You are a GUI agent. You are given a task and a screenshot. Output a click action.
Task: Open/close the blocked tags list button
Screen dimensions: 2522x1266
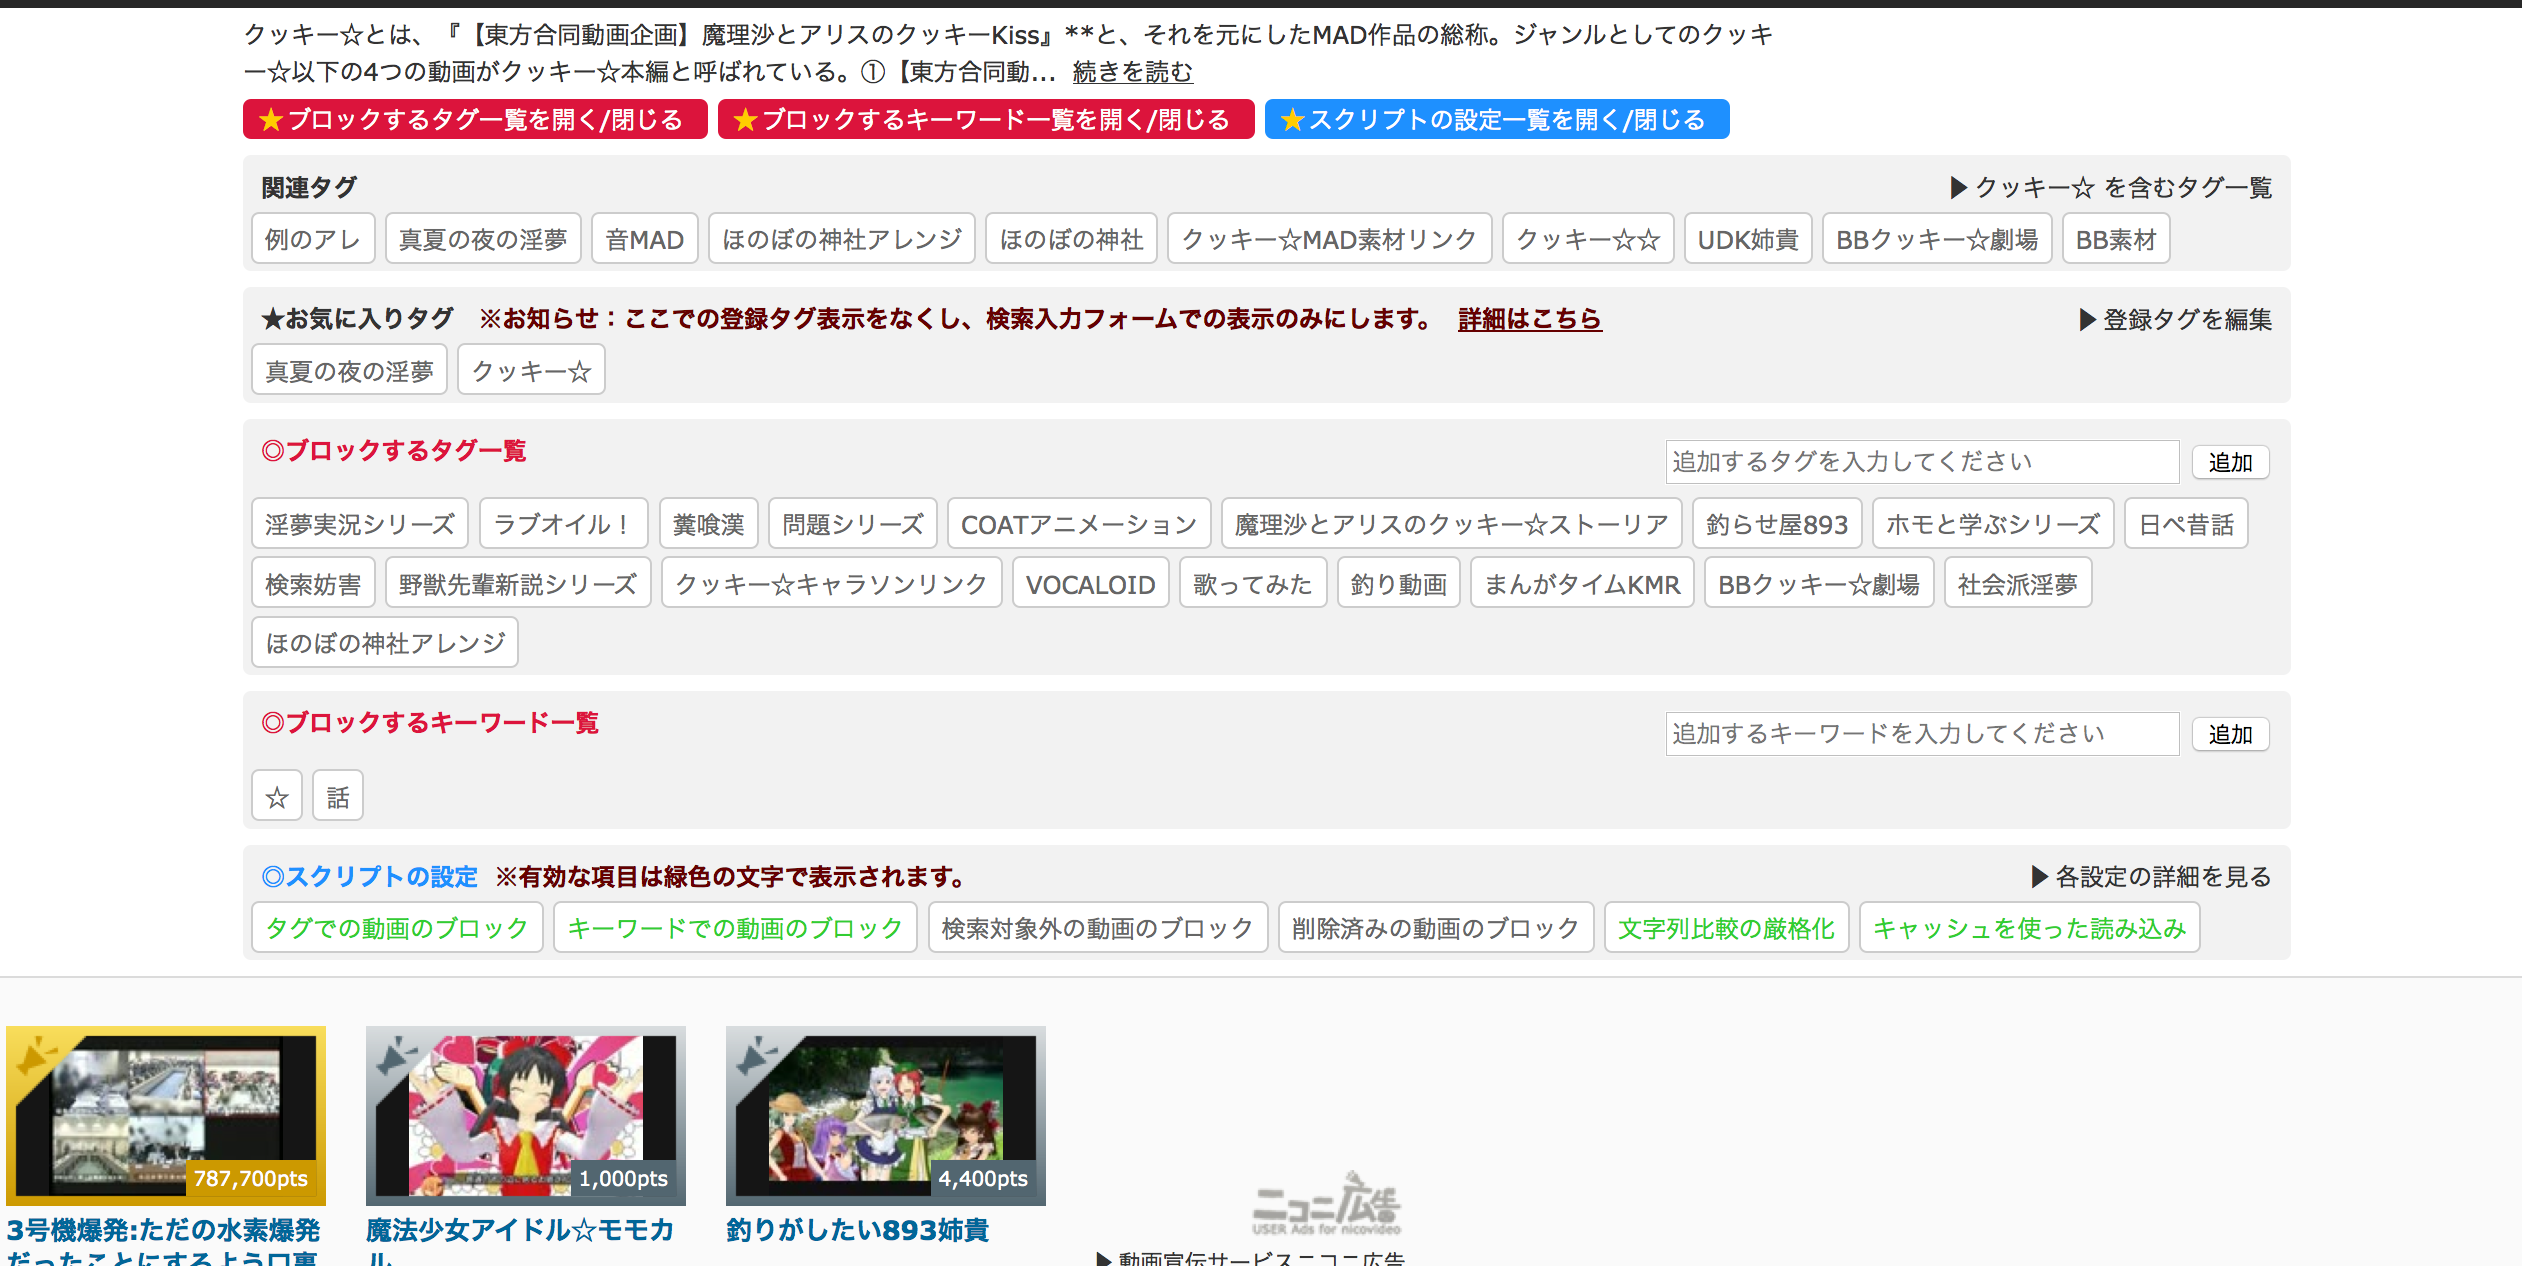point(475,120)
